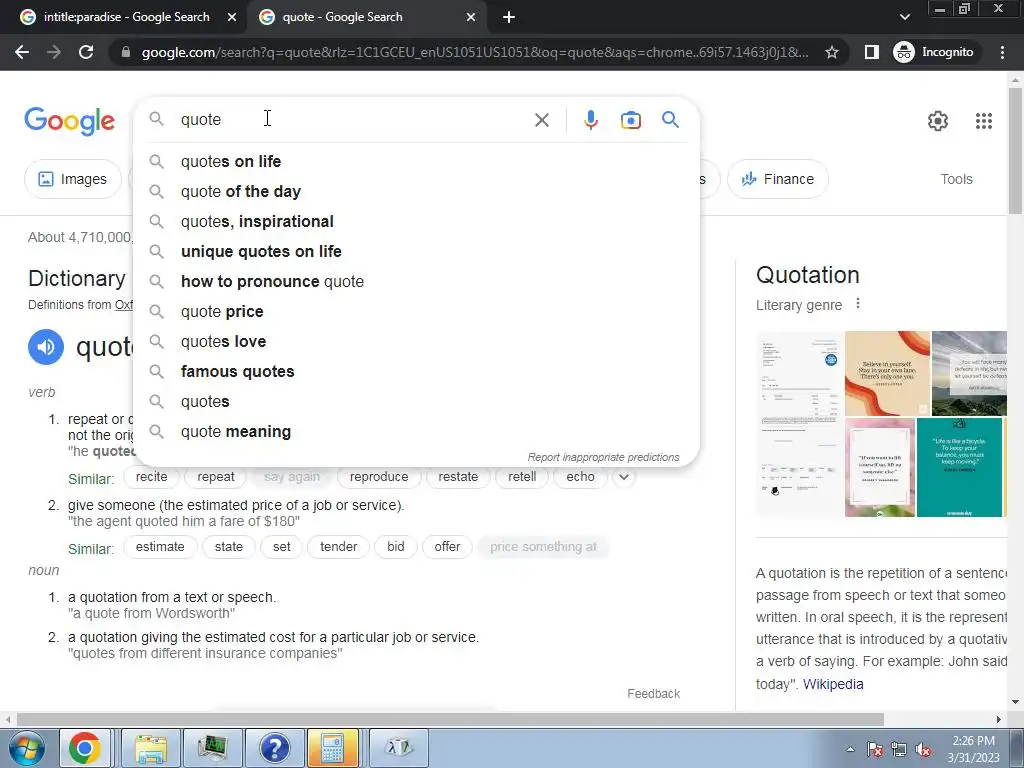The image size is (1024, 768).
Task: Close the intitle:paradise tab
Action: (231, 18)
